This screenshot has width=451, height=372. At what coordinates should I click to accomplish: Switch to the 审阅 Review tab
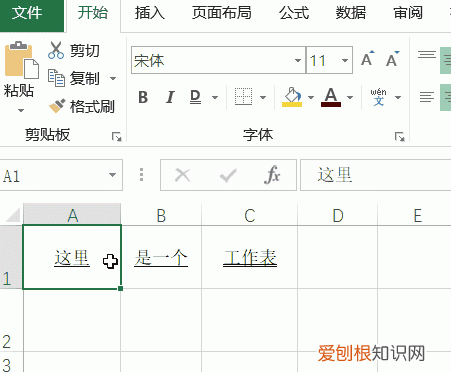pos(408,13)
